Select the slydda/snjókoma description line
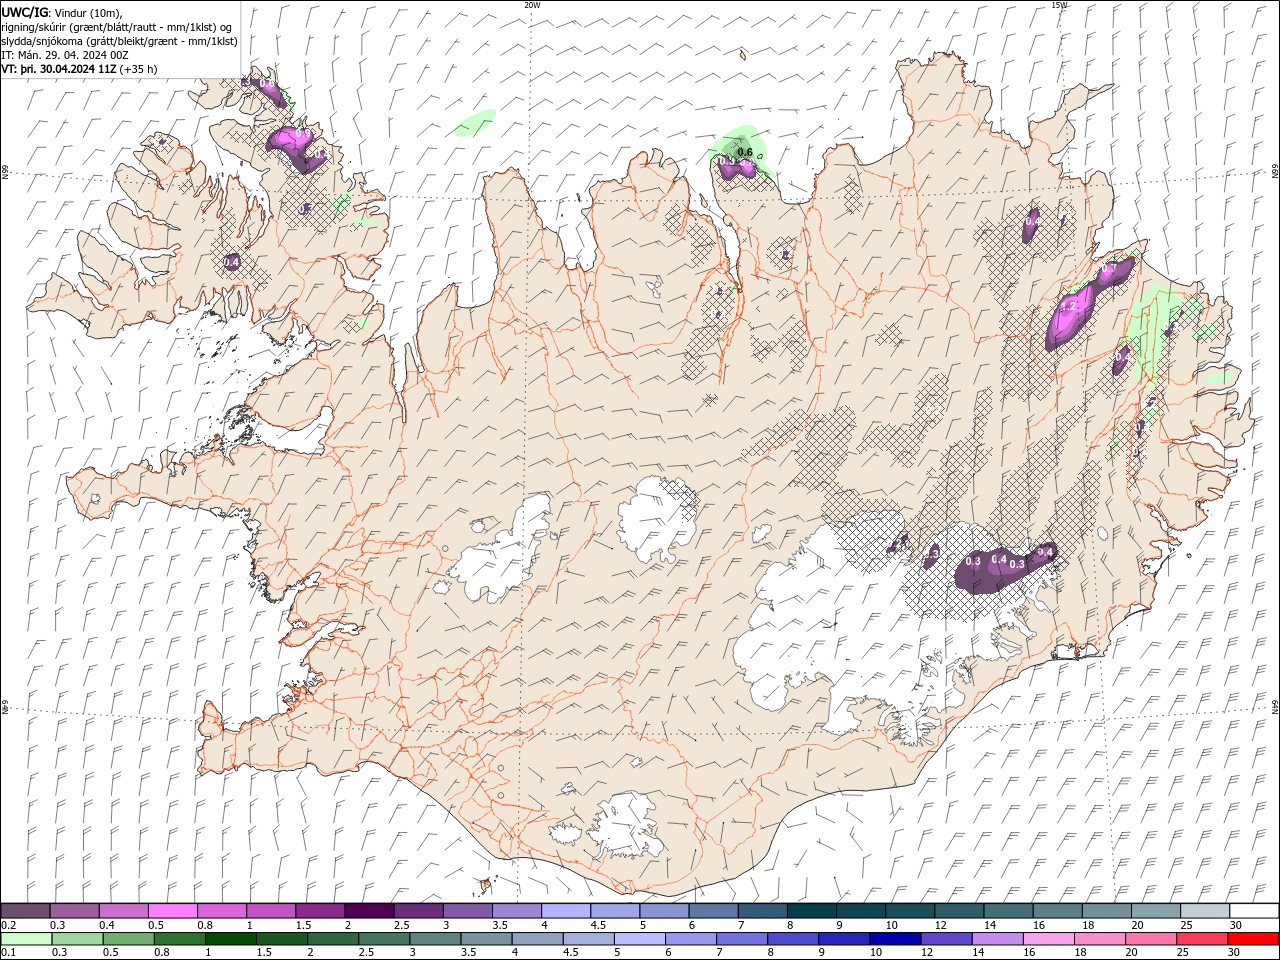1280x960 pixels. [x=119, y=41]
